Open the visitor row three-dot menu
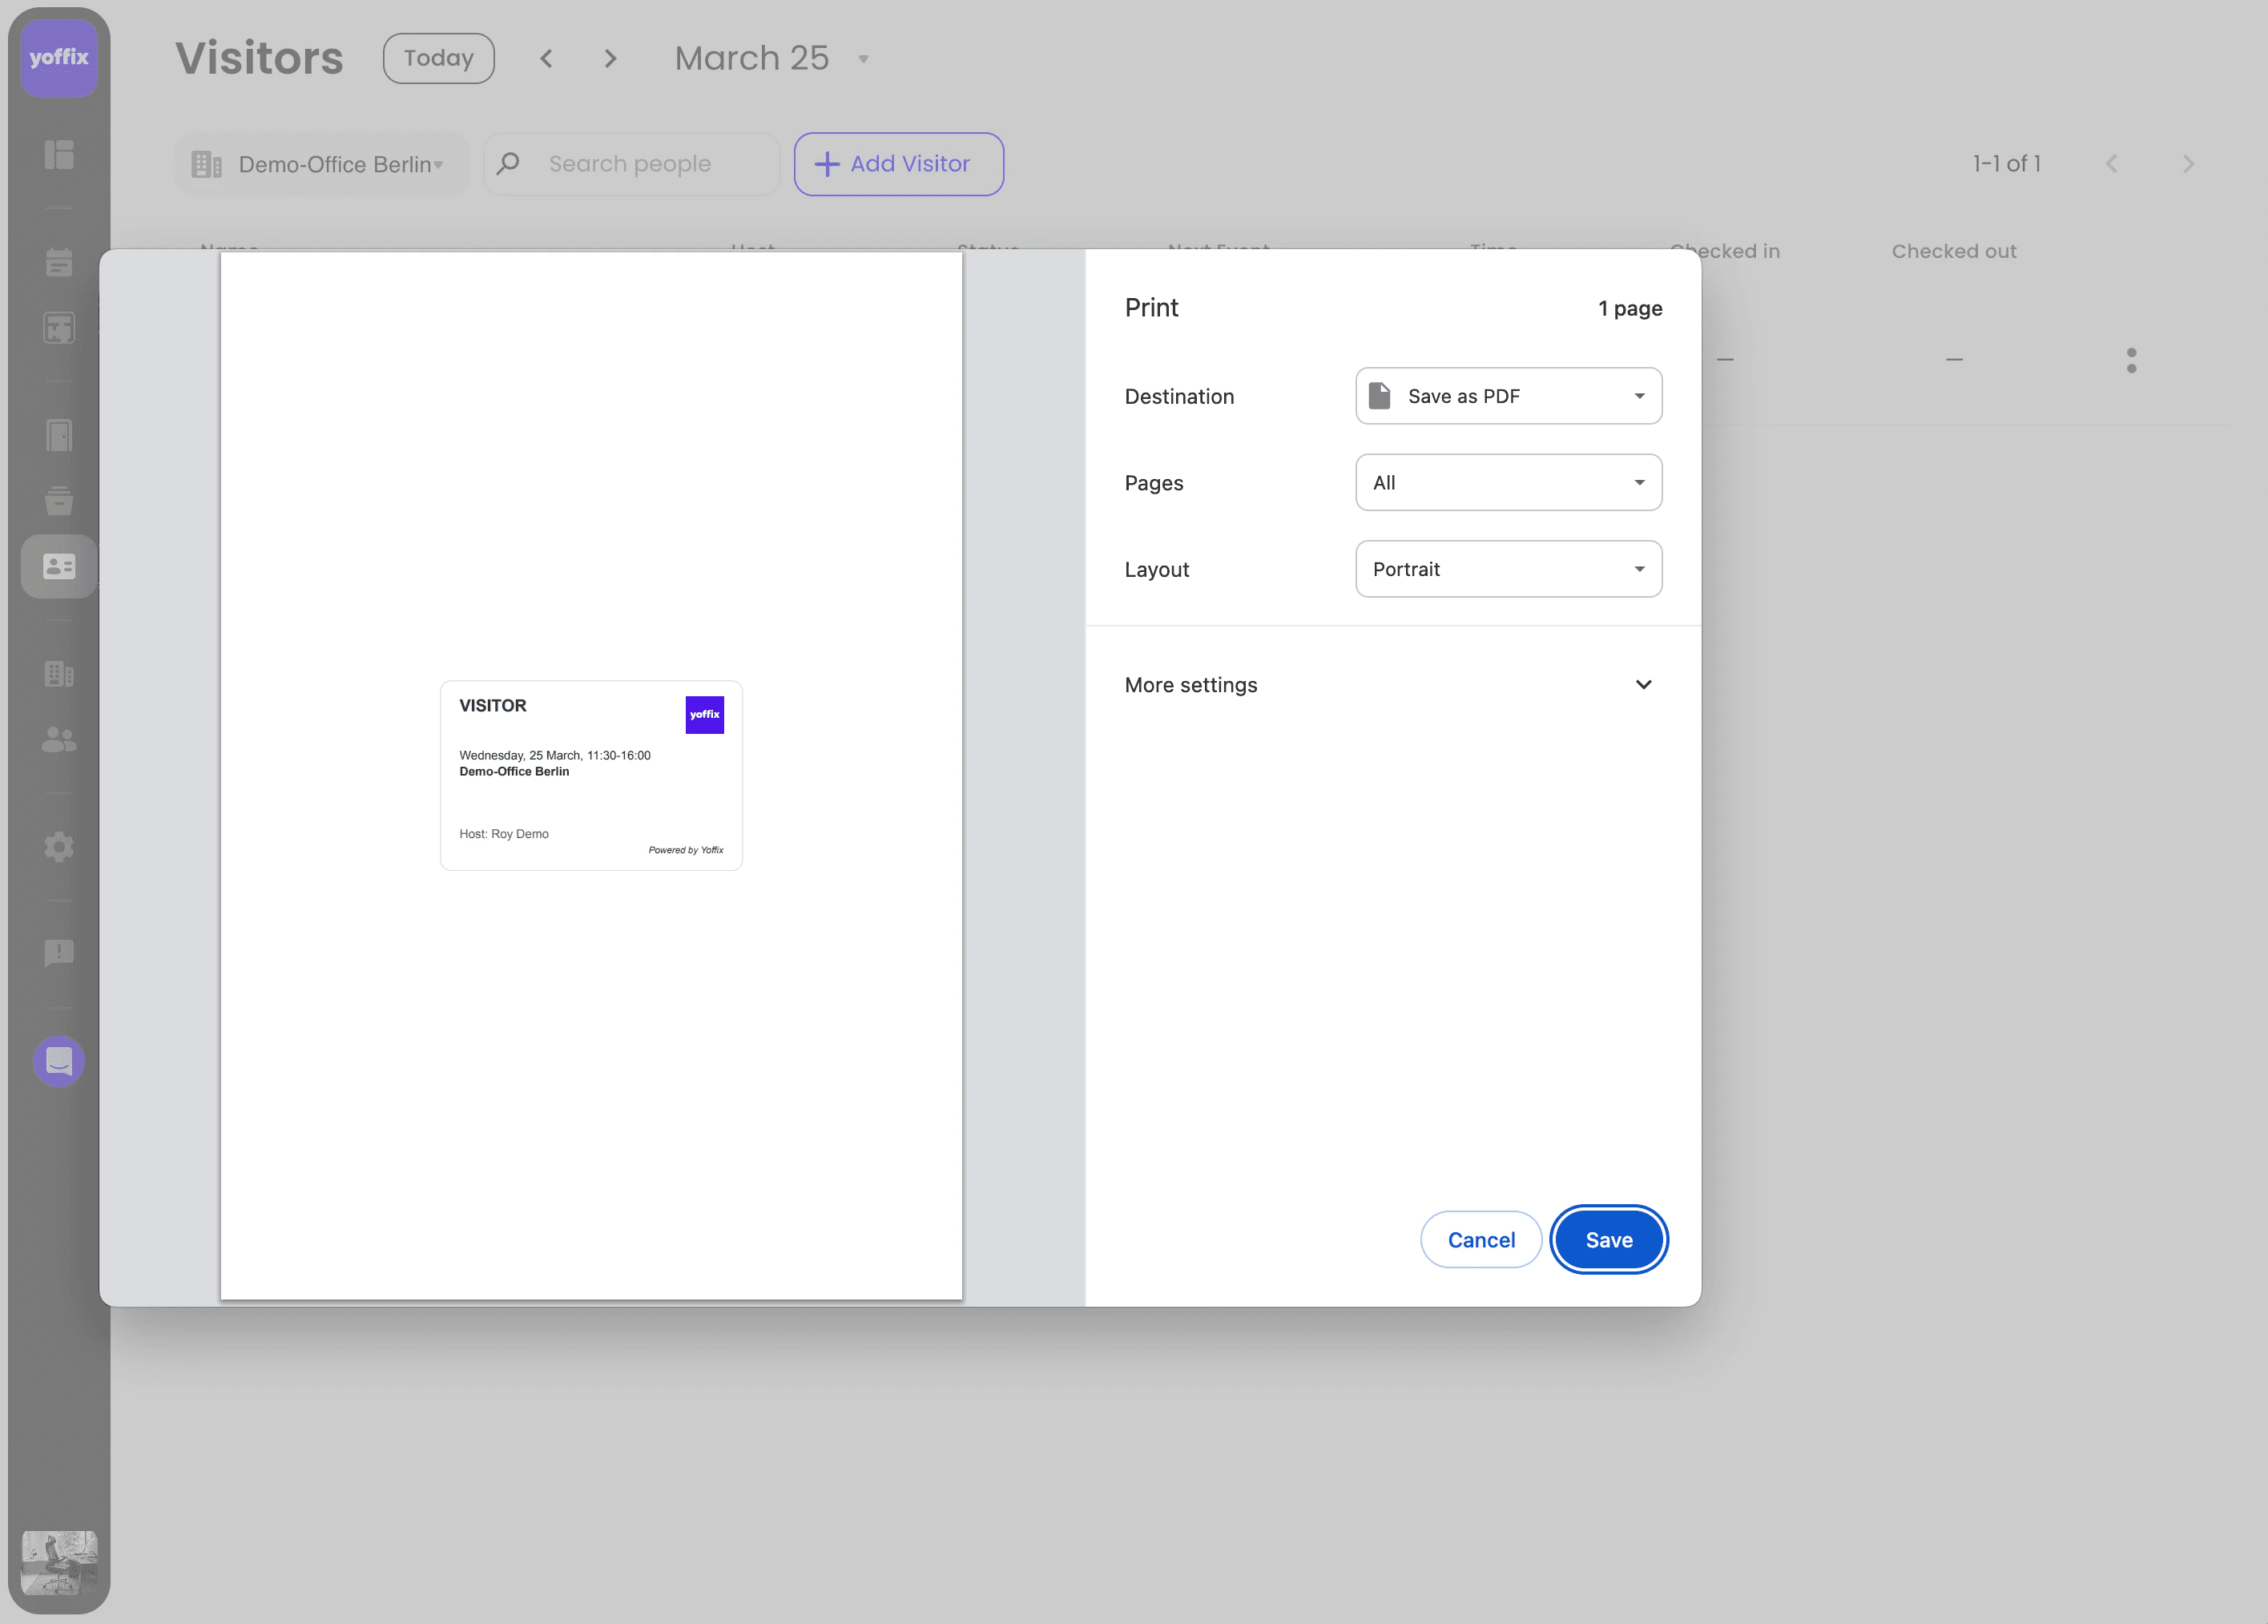The height and width of the screenshot is (1624, 2268). click(2131, 360)
